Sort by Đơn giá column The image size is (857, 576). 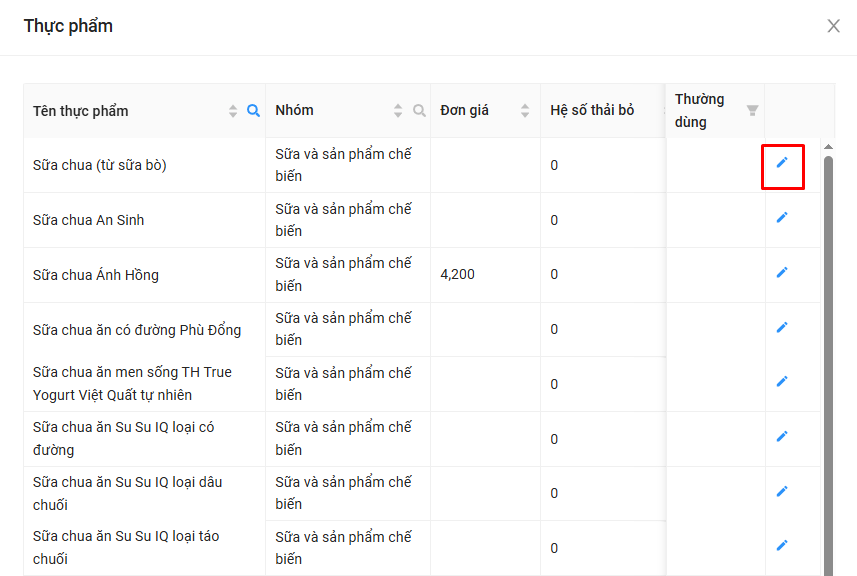click(x=525, y=111)
